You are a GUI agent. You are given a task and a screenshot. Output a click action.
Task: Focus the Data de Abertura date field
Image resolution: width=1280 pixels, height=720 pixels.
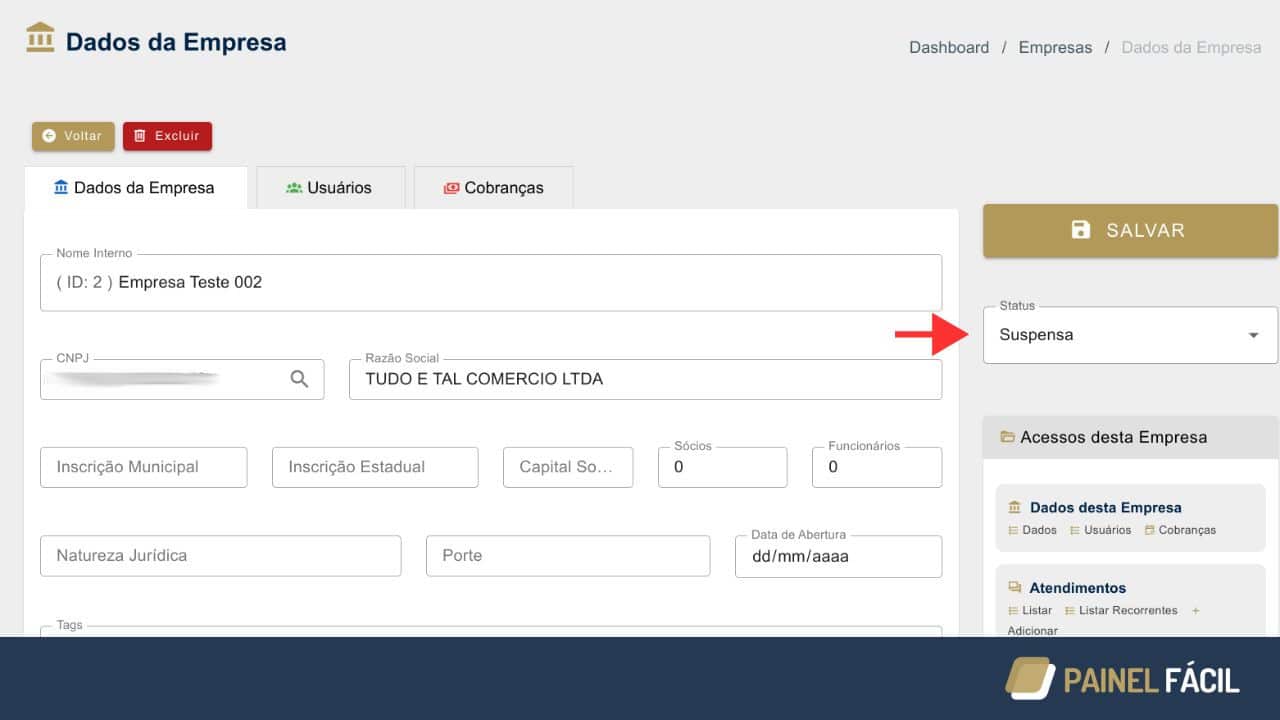click(x=838, y=556)
